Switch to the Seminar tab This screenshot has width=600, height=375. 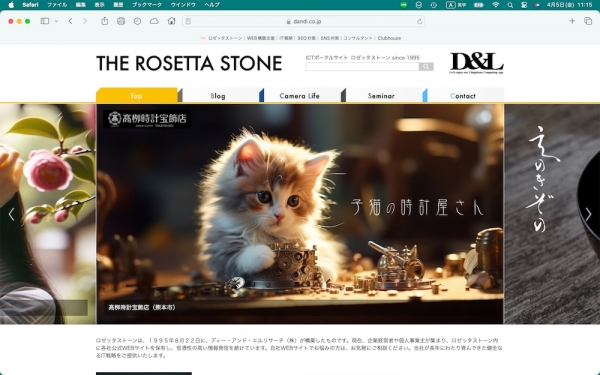pyautogui.click(x=381, y=96)
